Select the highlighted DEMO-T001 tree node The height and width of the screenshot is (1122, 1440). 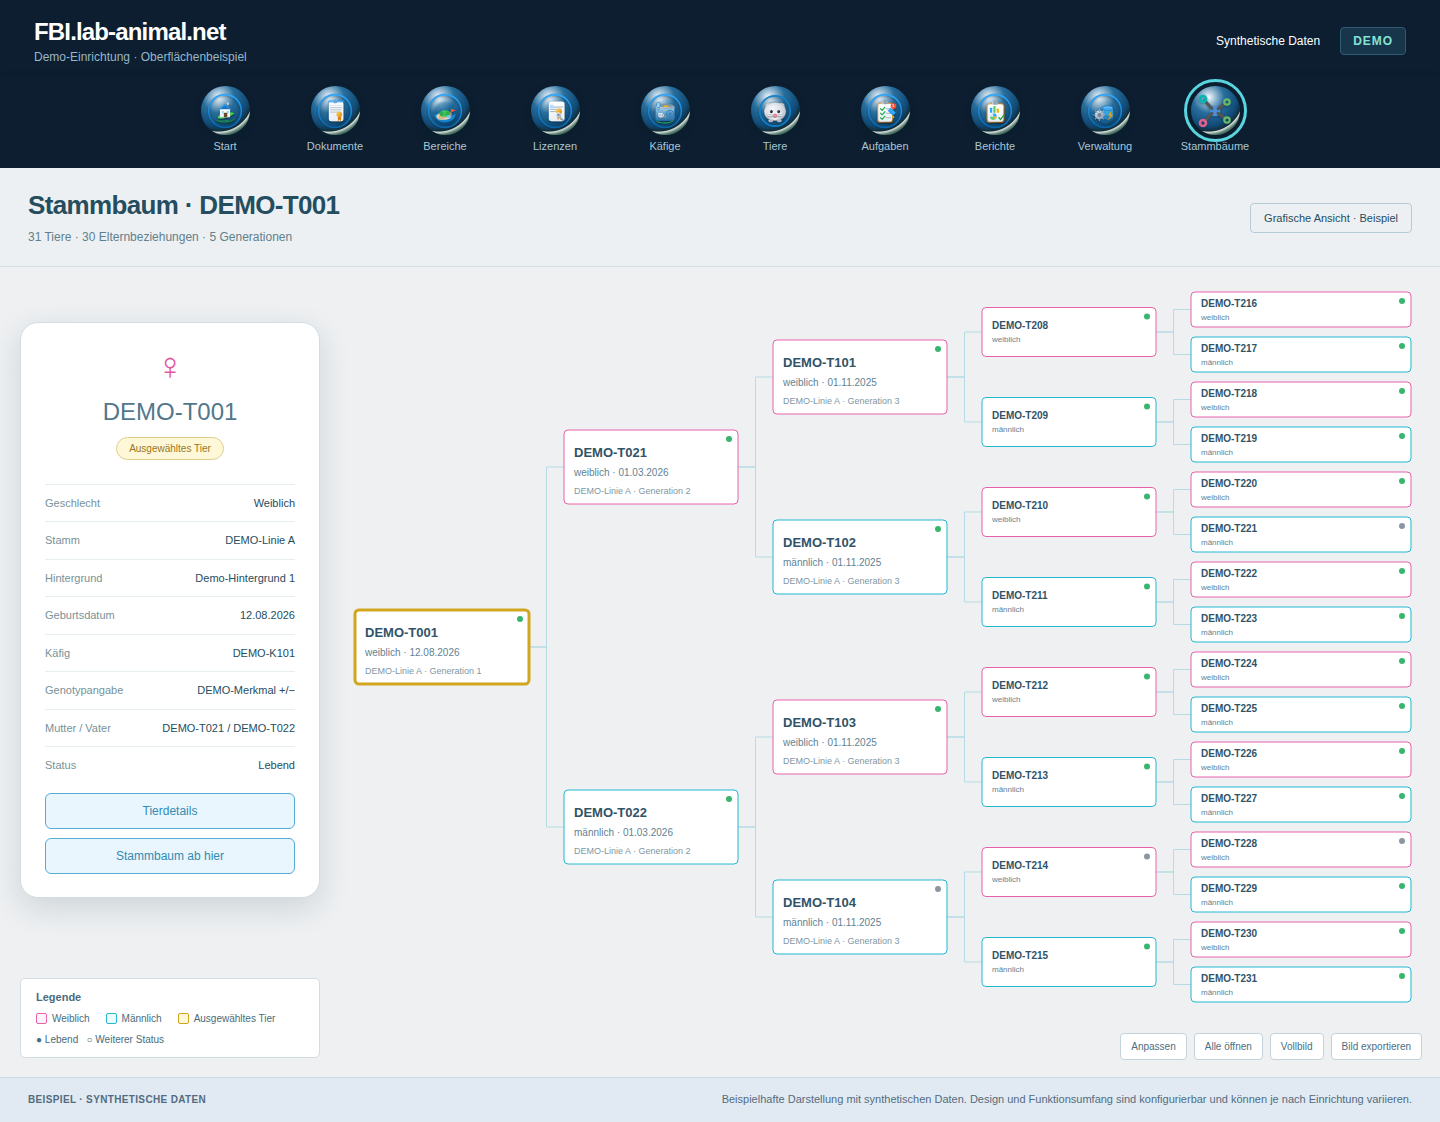click(x=442, y=647)
